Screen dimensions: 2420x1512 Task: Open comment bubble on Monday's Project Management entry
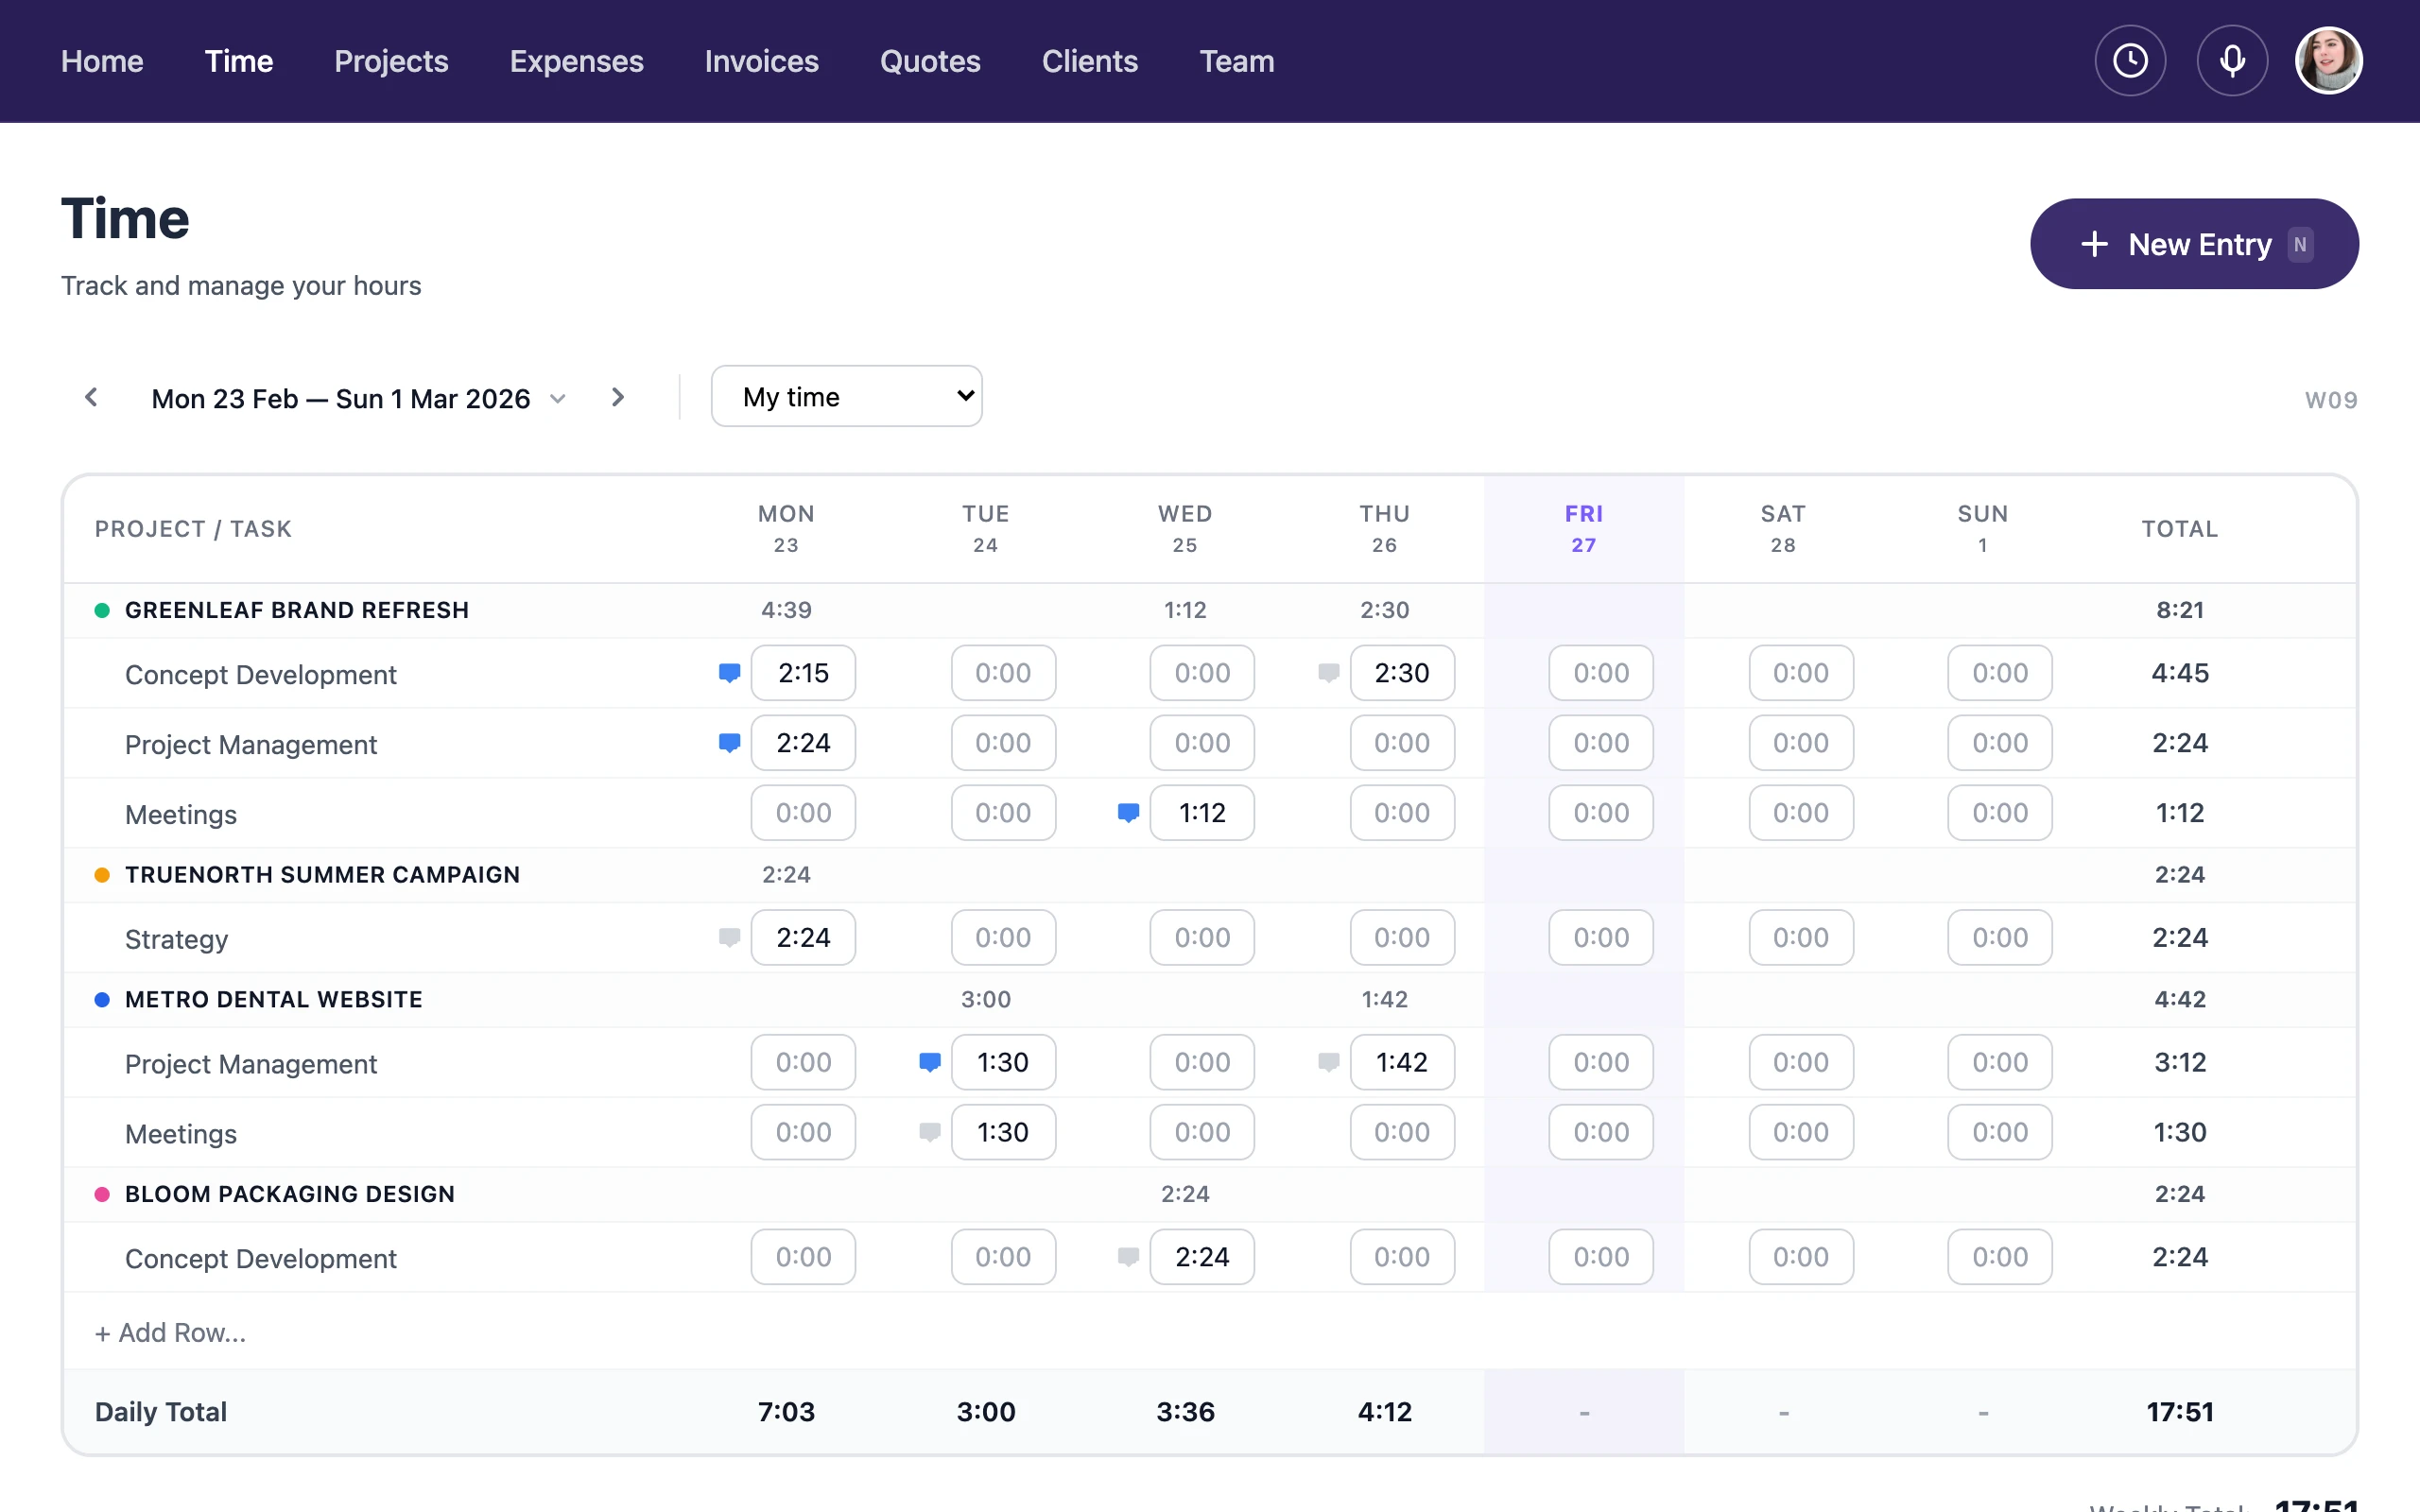coord(729,742)
